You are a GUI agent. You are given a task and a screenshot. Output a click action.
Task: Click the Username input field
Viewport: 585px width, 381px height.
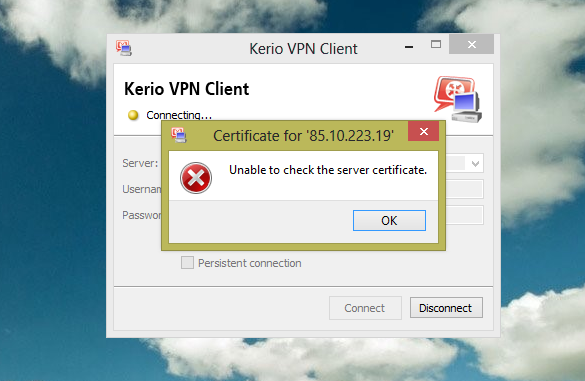(x=464, y=189)
